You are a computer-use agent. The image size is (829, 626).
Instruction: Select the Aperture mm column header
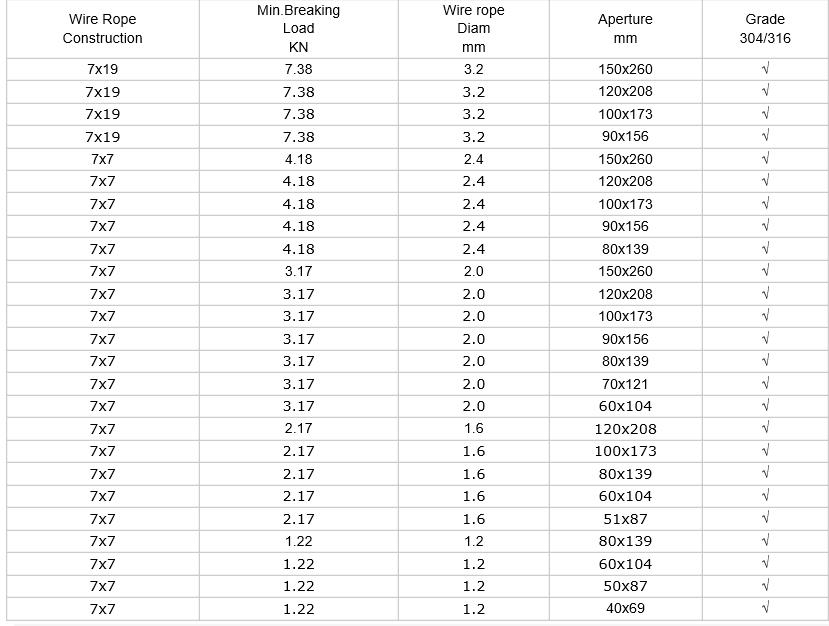pyautogui.click(x=625, y=29)
